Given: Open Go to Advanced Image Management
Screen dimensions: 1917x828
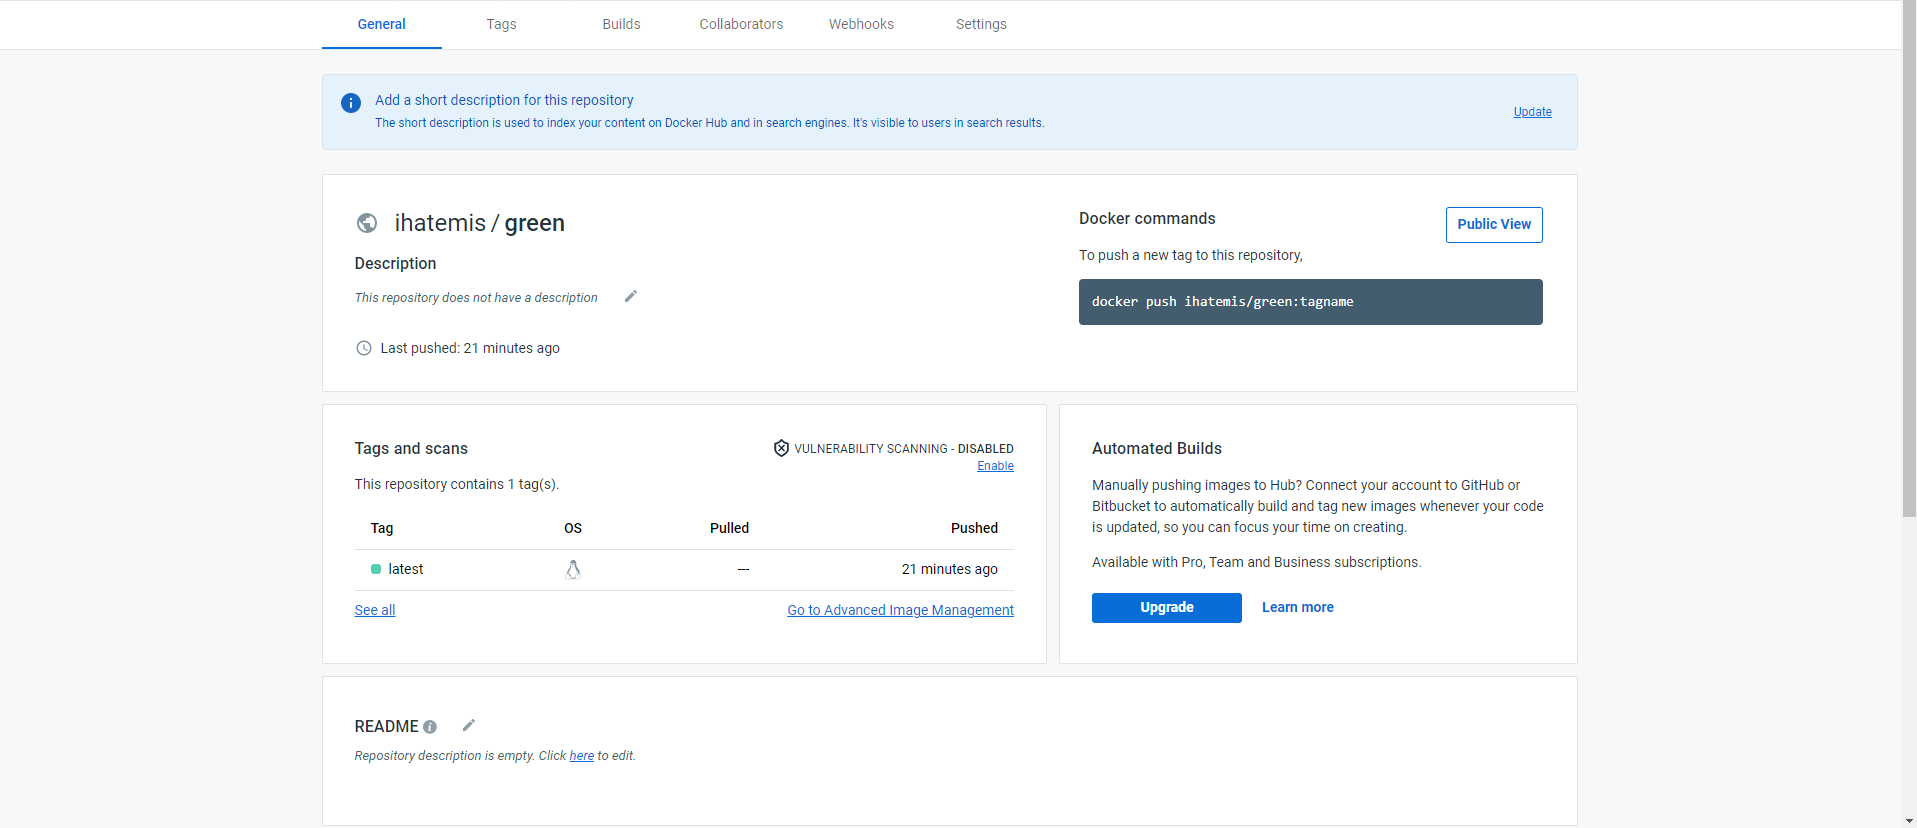Looking at the screenshot, I should [900, 610].
